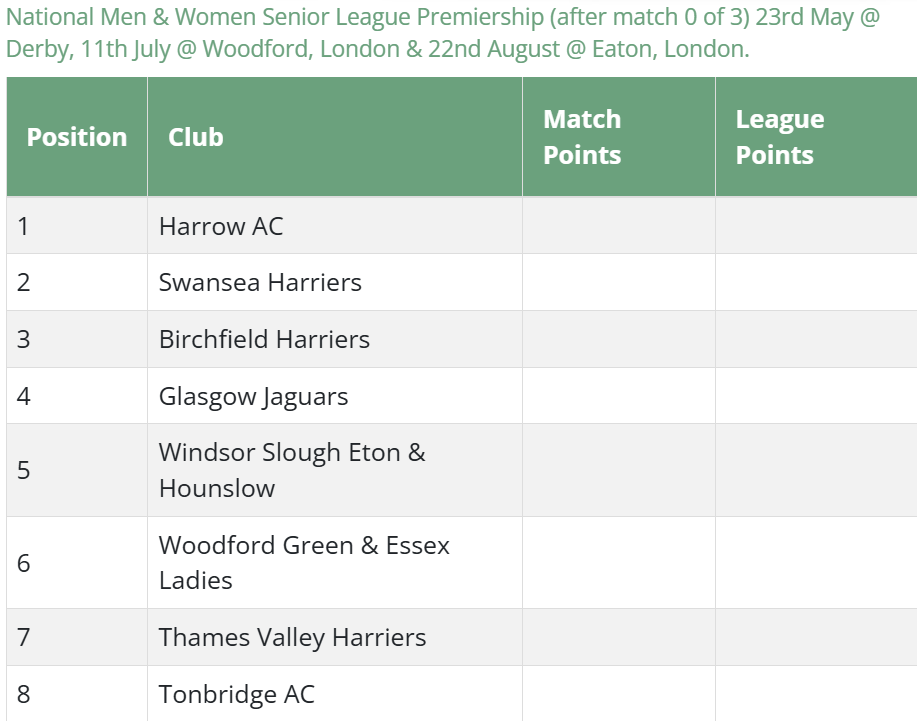Select Windsor Slough Eton & Hounslow cell
This screenshot has height=721, width=917.
[x=292, y=470]
